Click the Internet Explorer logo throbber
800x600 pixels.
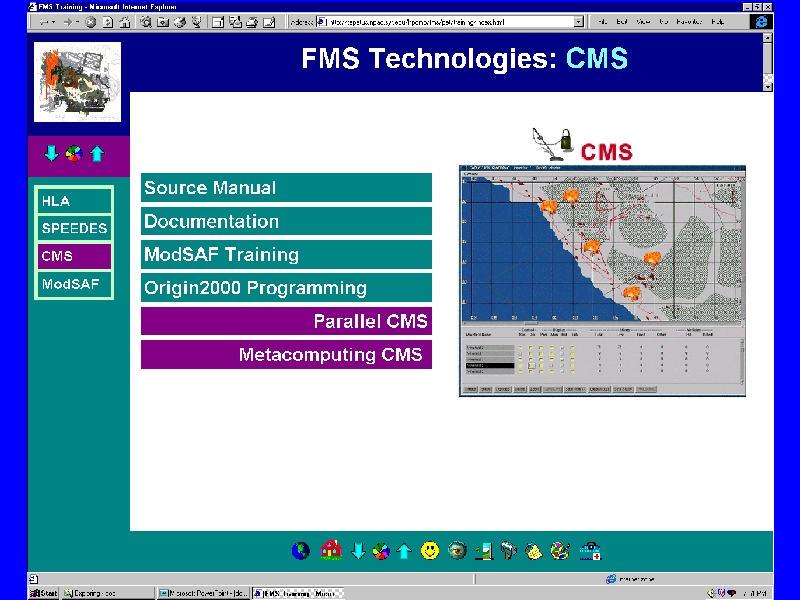click(x=761, y=21)
